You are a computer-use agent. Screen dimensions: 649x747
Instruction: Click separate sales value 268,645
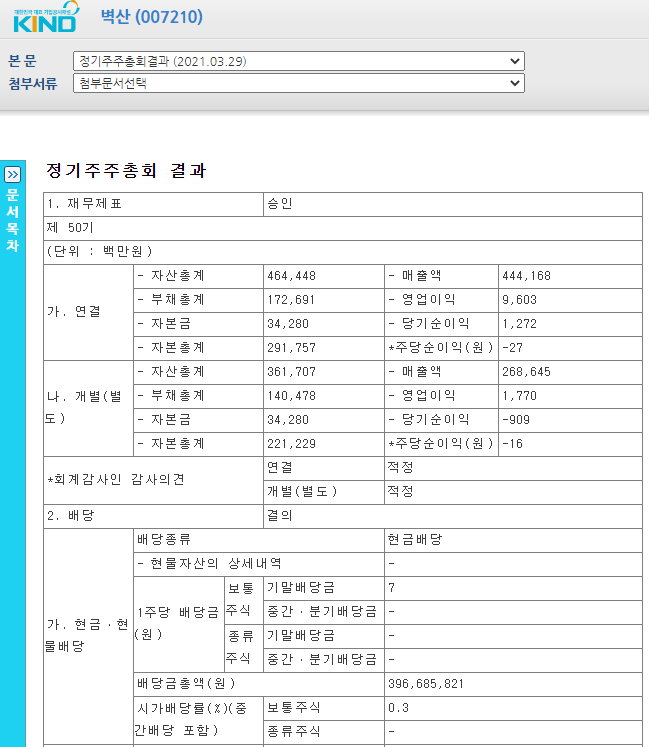[x=527, y=372]
